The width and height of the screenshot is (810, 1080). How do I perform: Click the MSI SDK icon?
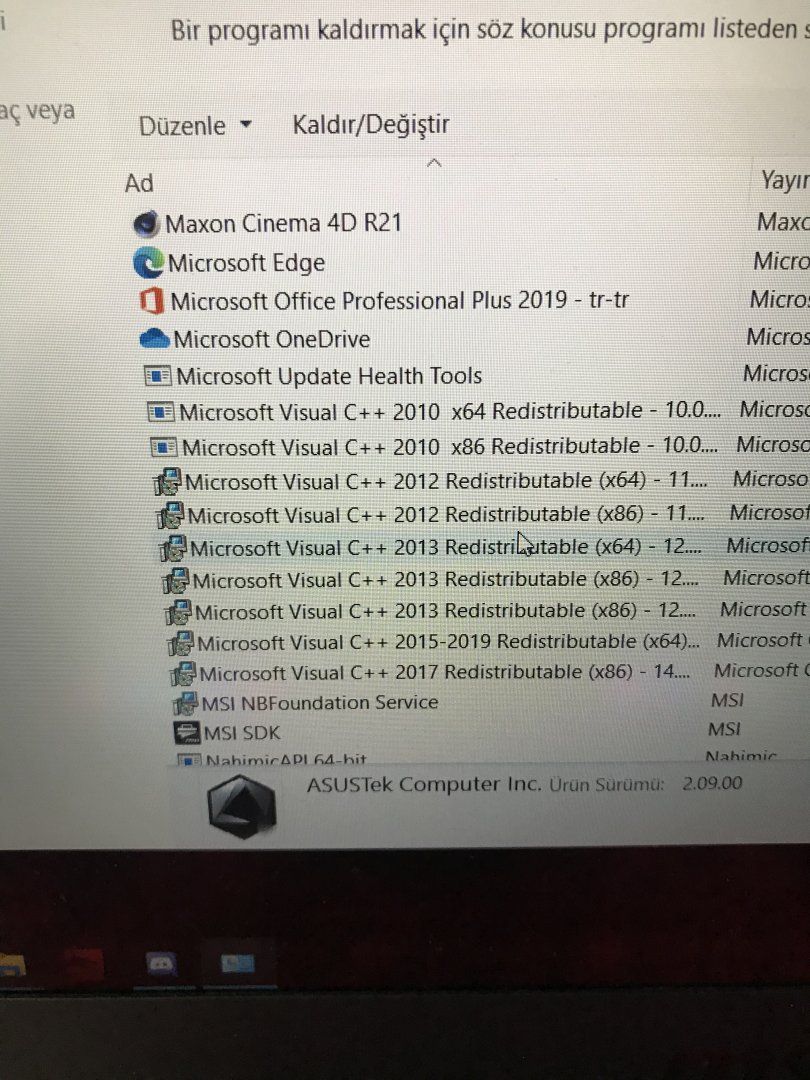(x=187, y=732)
